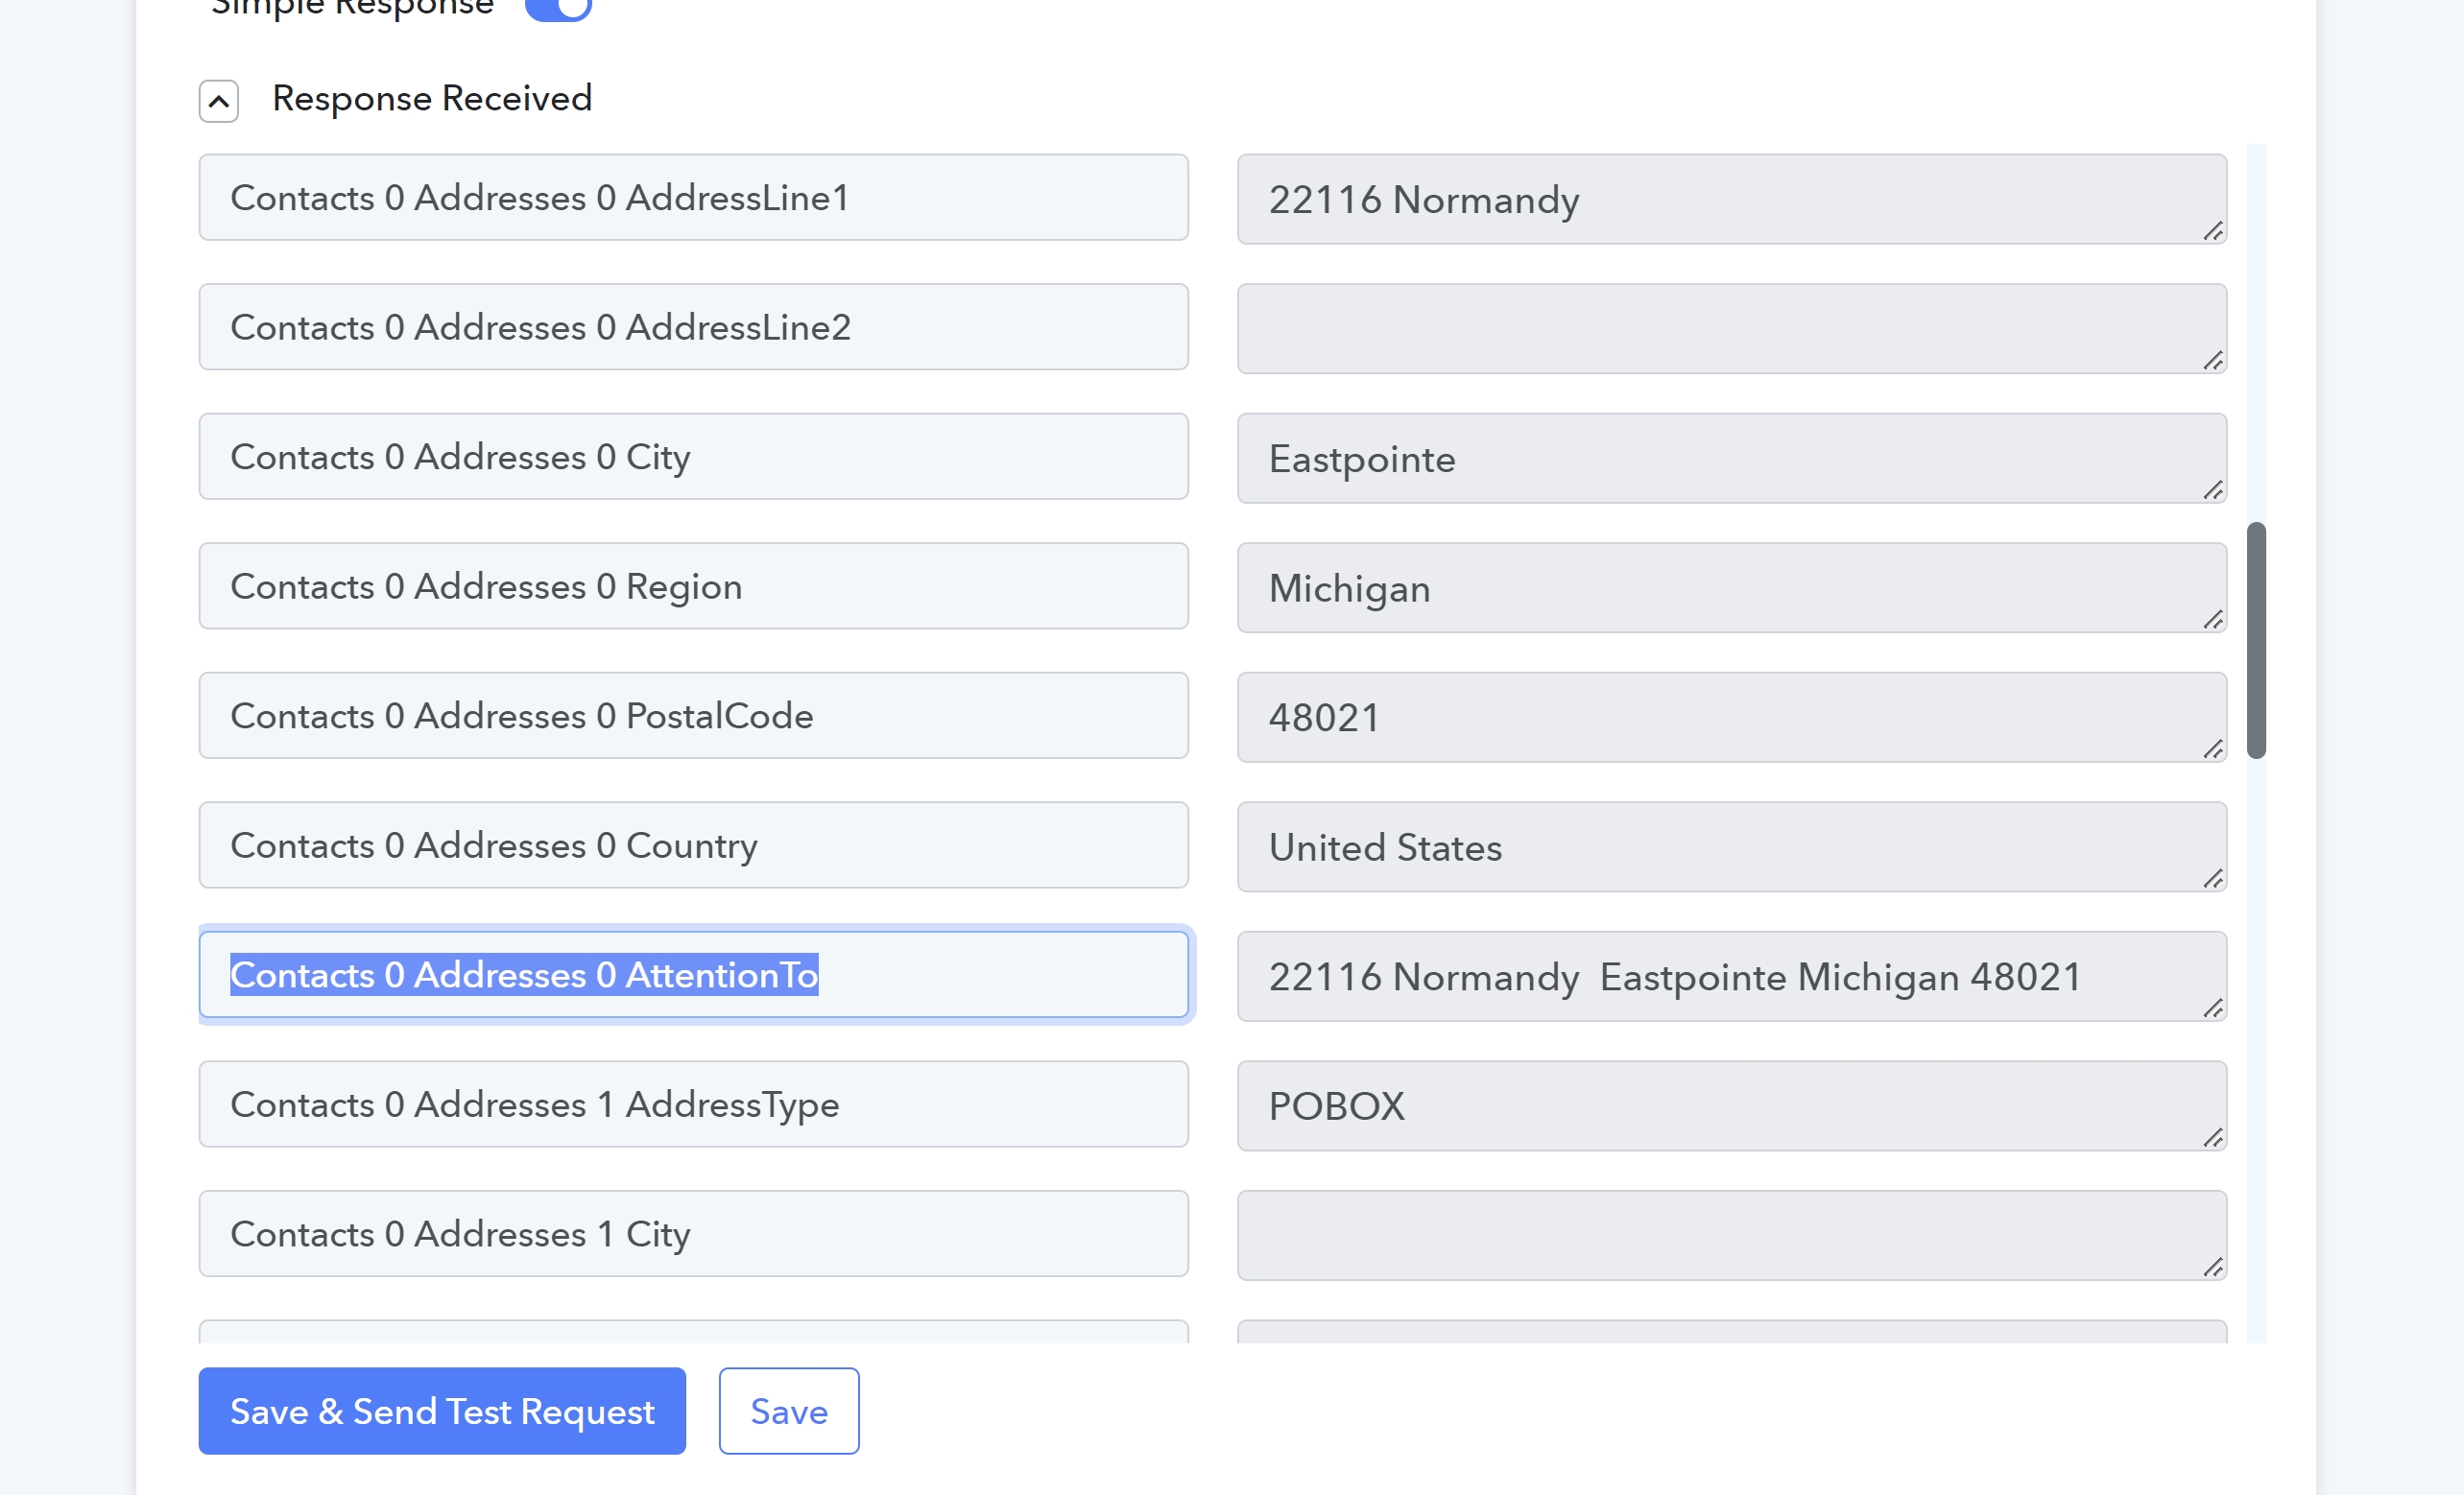Viewport: 2464px width, 1495px height.
Task: Click the response list vertical scrollbar thumb
Action: pyautogui.click(x=2256, y=640)
